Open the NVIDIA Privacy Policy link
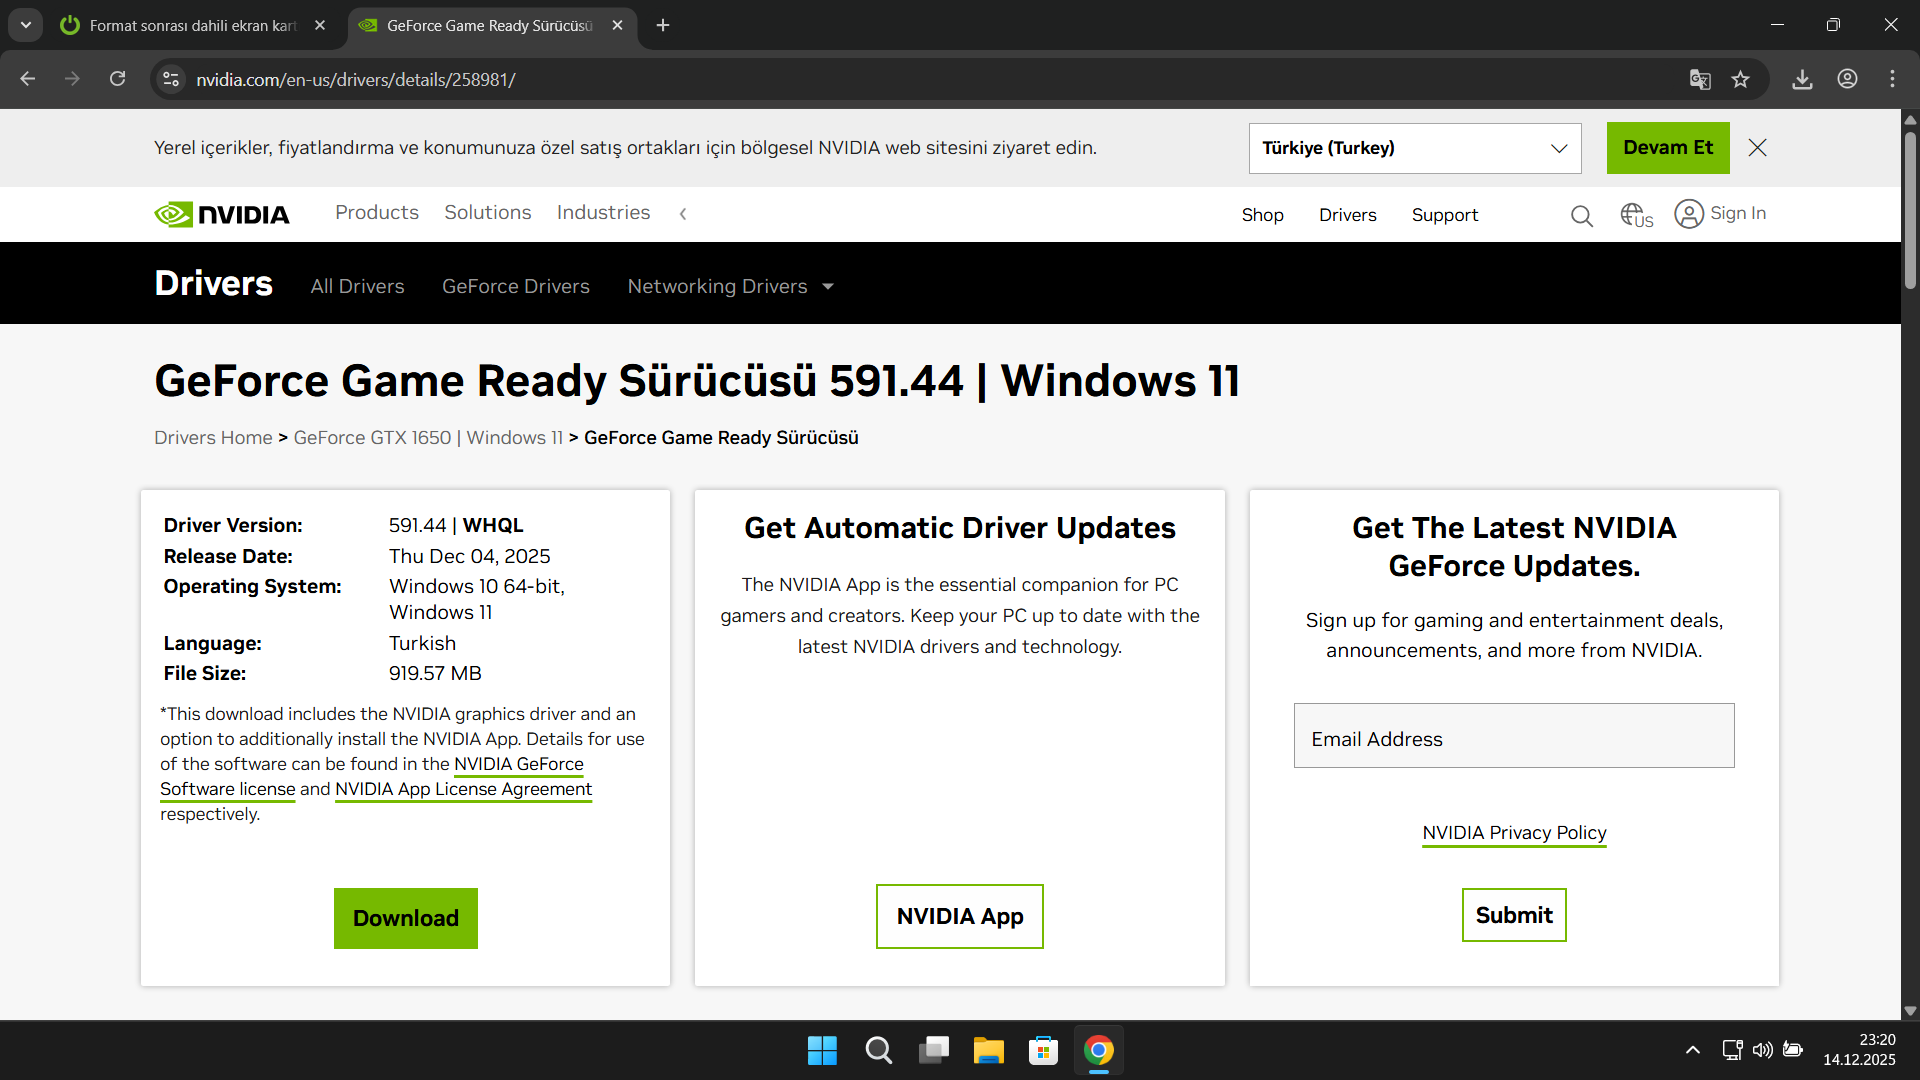Viewport: 1920px width, 1080px height. [x=1514, y=833]
